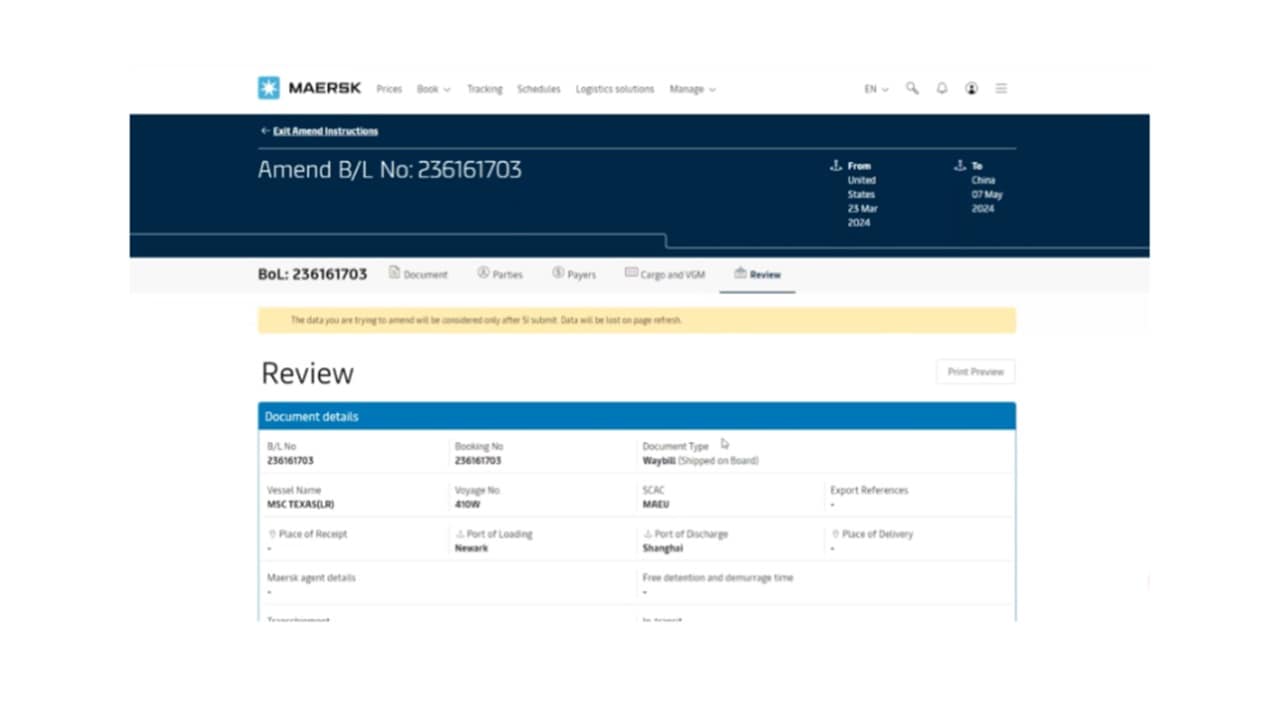Open the EN language selector
Image resolution: width=1280 pixels, height=720 pixels.
click(x=876, y=89)
